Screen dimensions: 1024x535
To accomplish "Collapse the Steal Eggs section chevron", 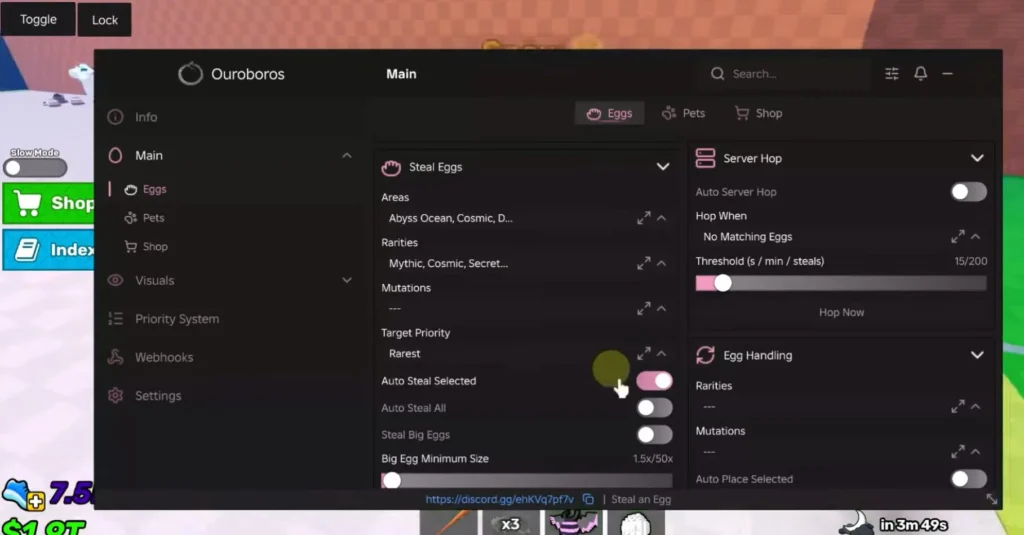I will pyautogui.click(x=663, y=167).
